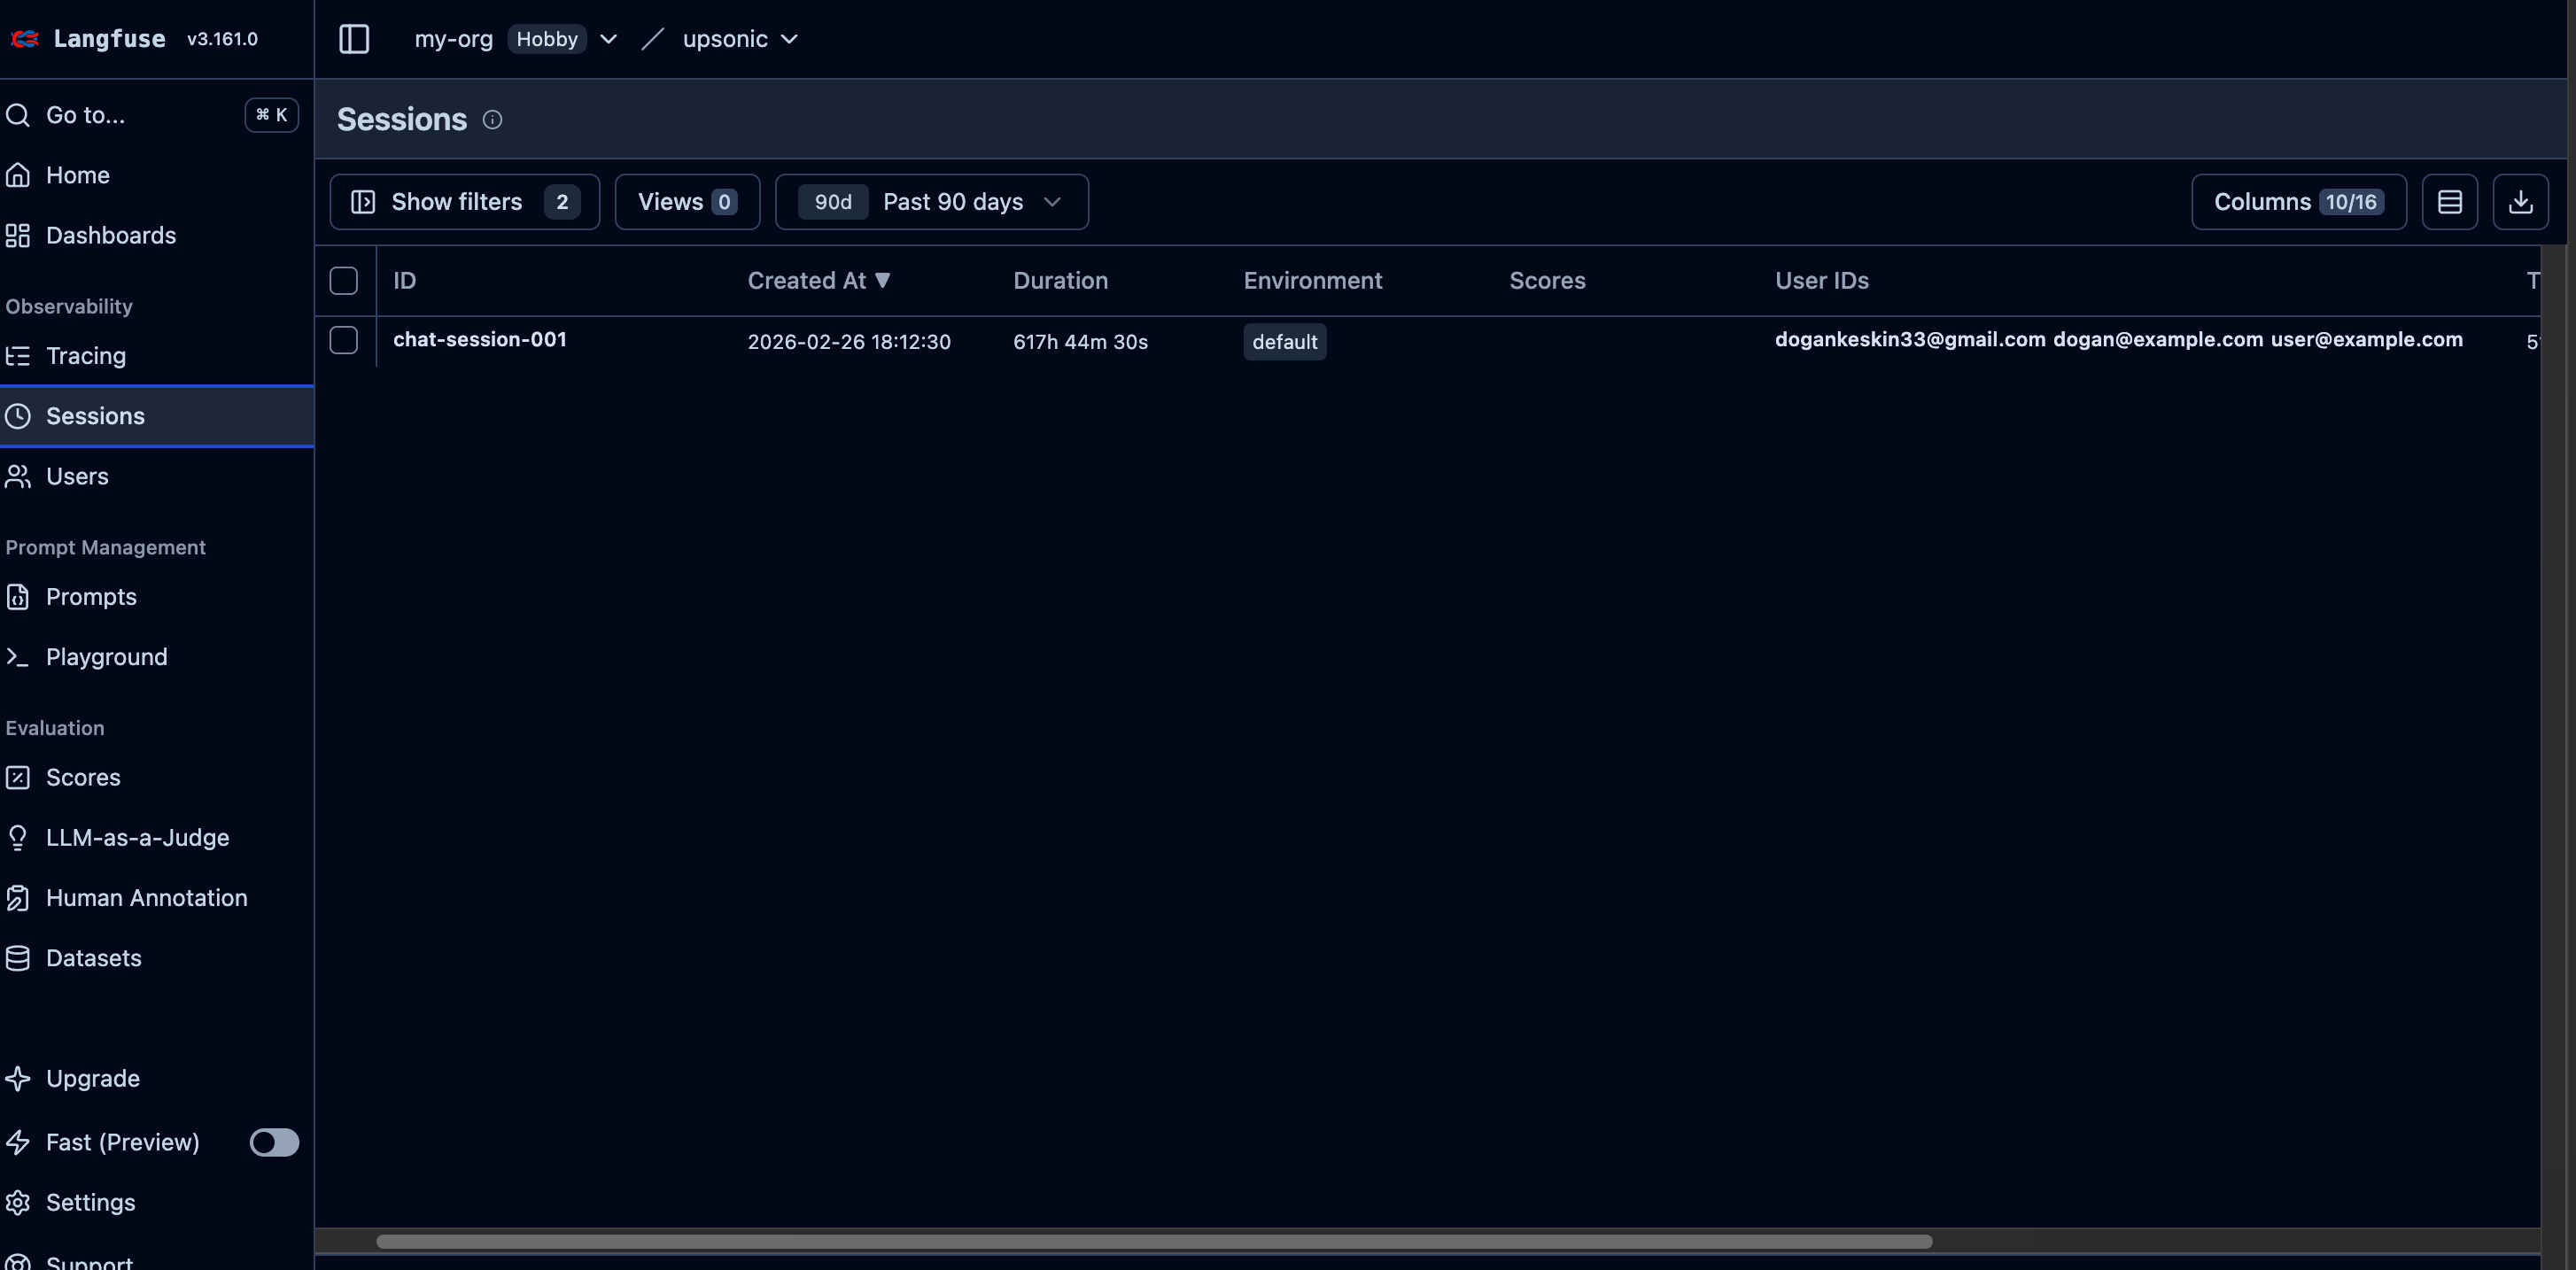Click the default environment tag

click(1284, 342)
